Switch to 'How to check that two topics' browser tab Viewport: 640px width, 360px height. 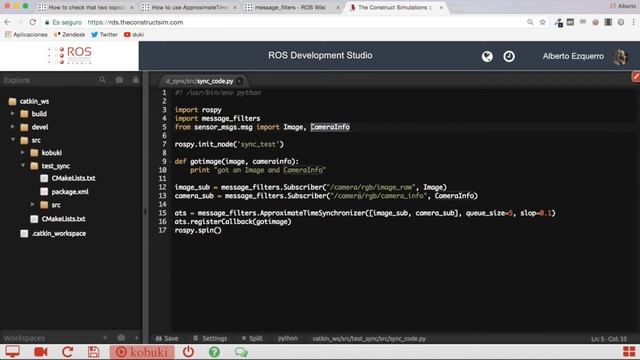coord(86,7)
